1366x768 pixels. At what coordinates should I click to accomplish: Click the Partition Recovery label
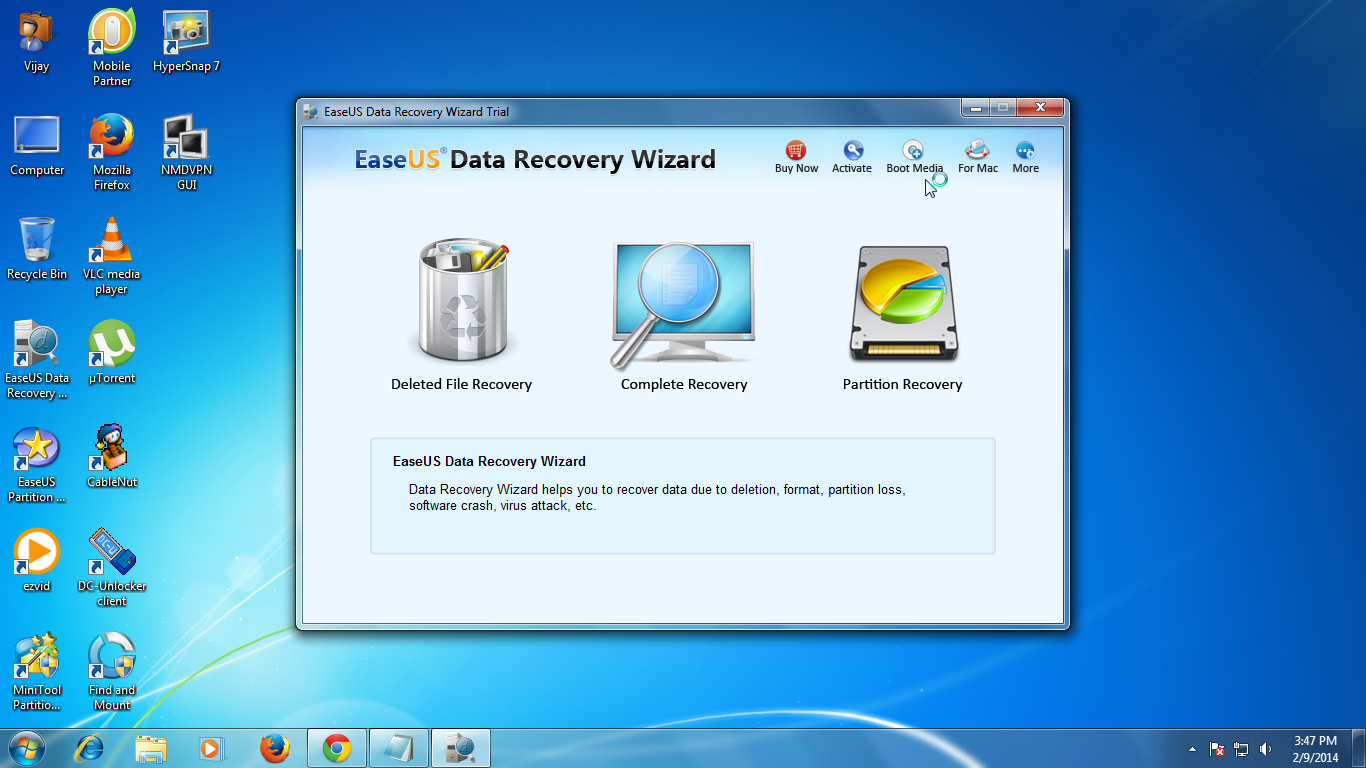click(902, 384)
